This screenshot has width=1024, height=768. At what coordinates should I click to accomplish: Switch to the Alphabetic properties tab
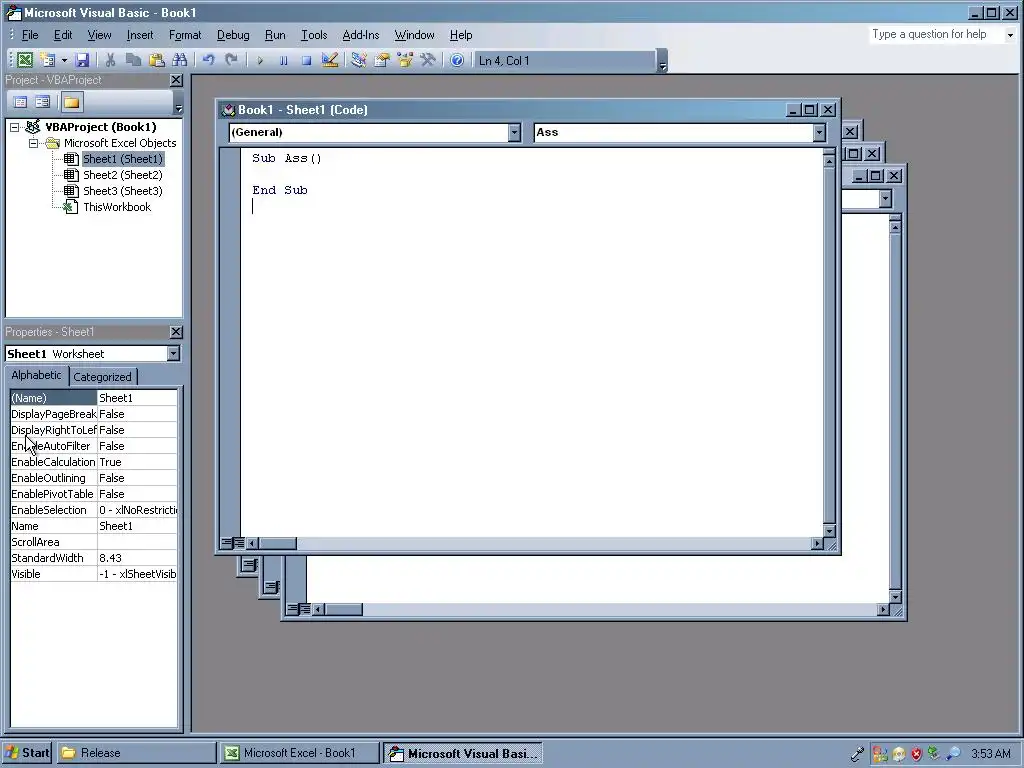click(36, 376)
